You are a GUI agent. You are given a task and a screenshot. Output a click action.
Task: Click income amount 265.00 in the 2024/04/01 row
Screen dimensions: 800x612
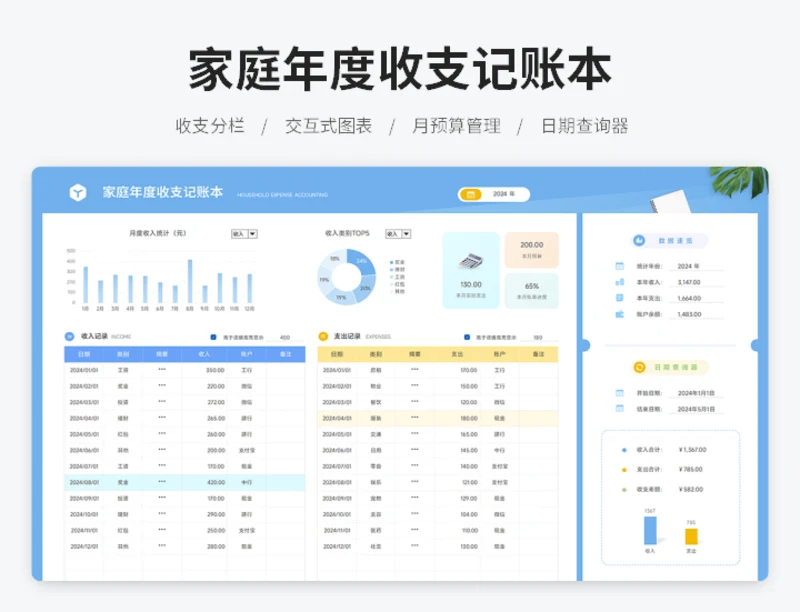216,418
